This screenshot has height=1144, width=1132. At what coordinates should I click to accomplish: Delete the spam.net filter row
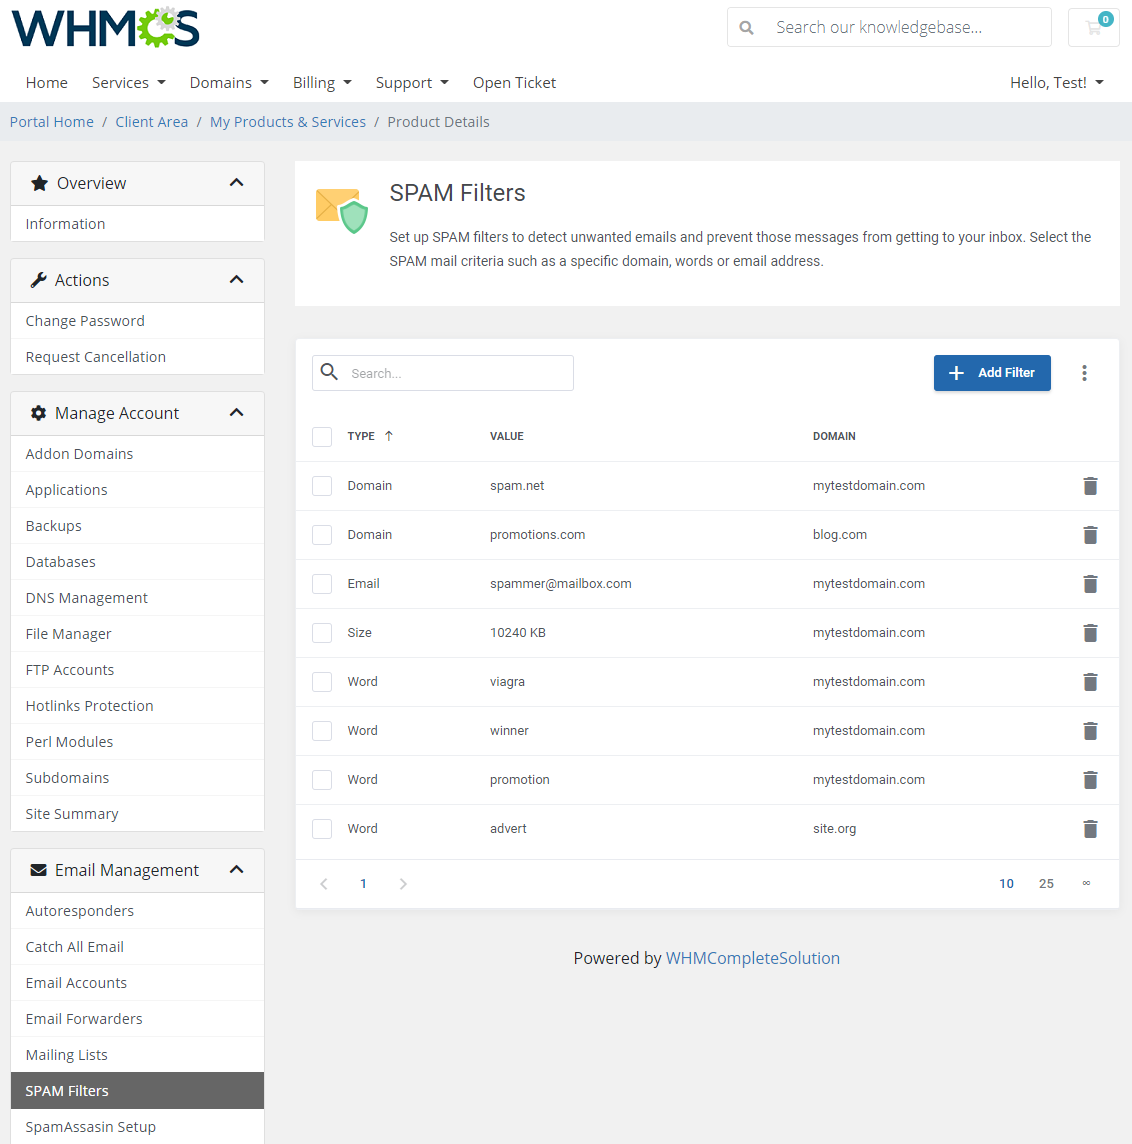click(1090, 486)
